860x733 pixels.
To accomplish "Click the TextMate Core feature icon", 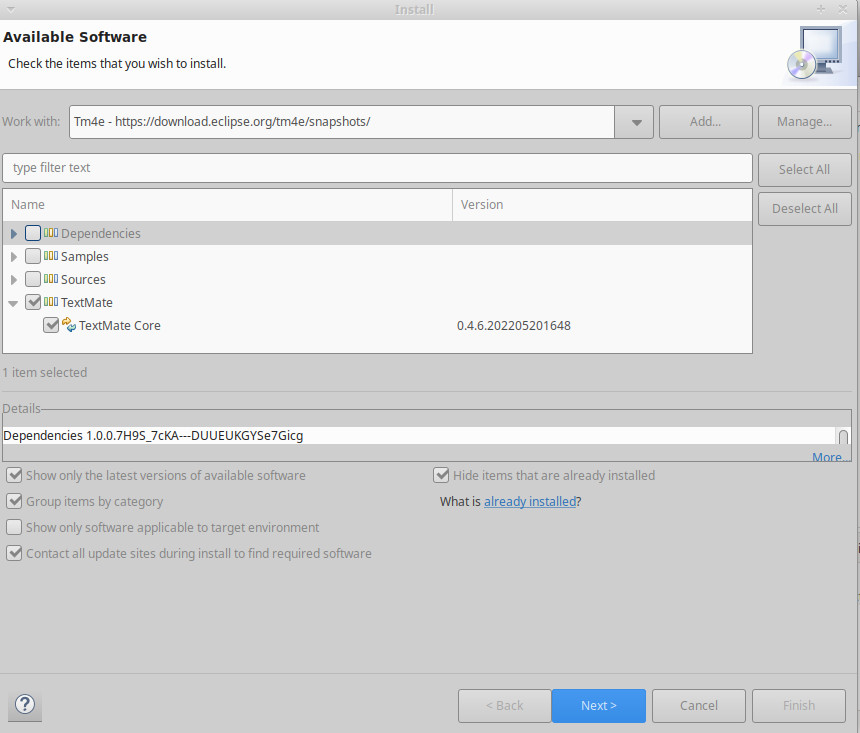I will (69, 325).
